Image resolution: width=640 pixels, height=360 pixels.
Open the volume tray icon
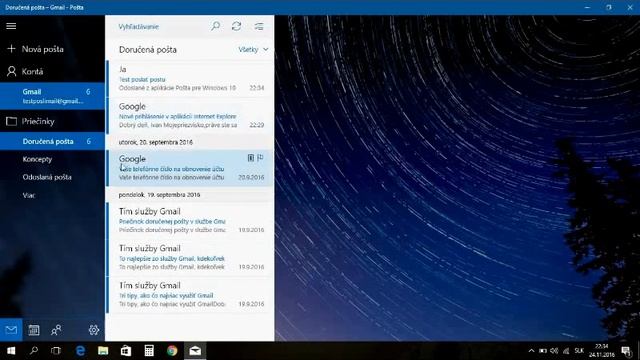point(554,351)
